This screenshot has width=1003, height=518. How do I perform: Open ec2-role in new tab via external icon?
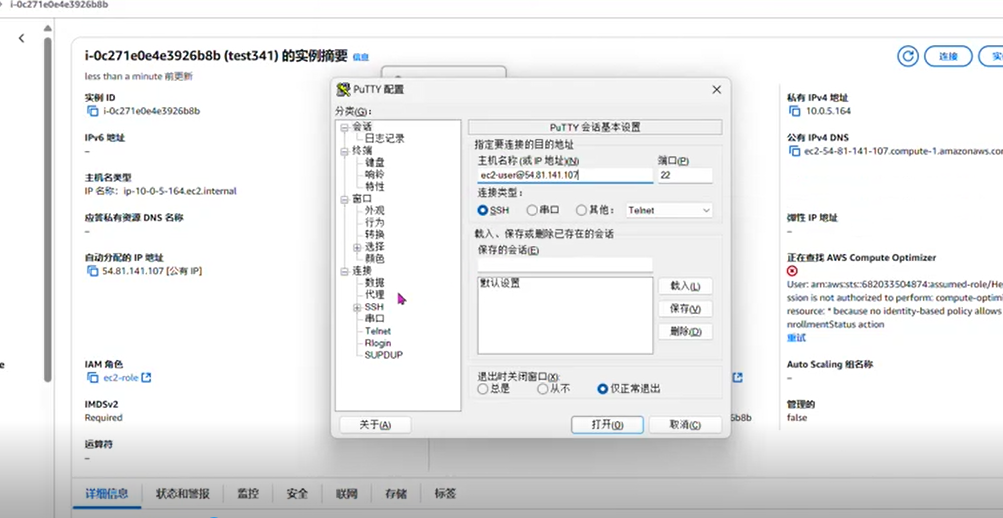pyautogui.click(x=146, y=378)
